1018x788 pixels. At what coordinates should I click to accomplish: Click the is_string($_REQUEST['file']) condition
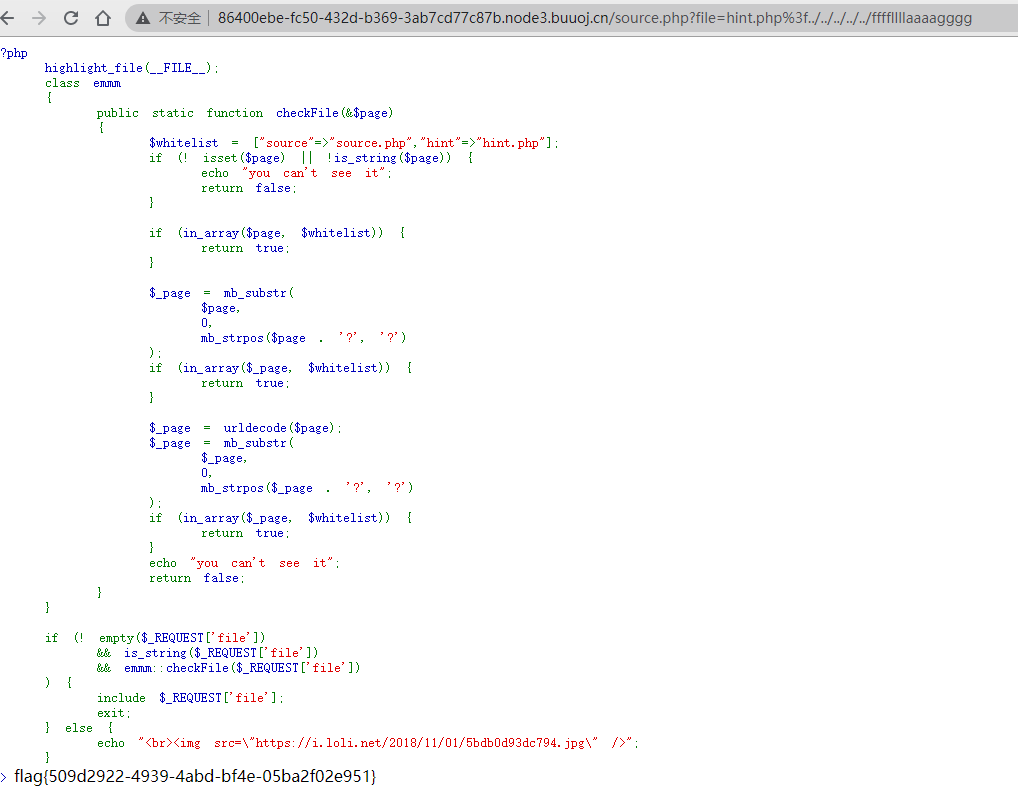tap(221, 652)
